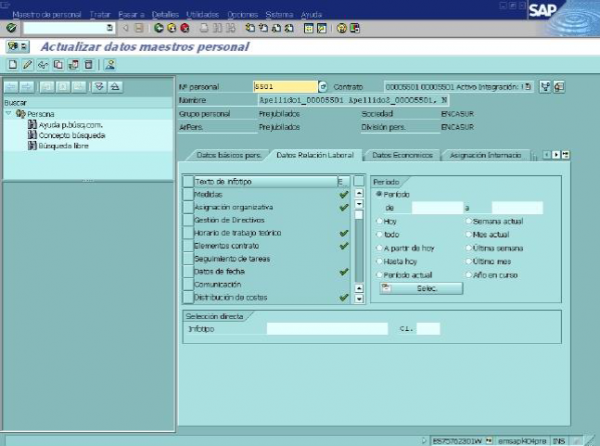Click Collapse all icon in search panel
The image size is (600, 446).
[115, 87]
